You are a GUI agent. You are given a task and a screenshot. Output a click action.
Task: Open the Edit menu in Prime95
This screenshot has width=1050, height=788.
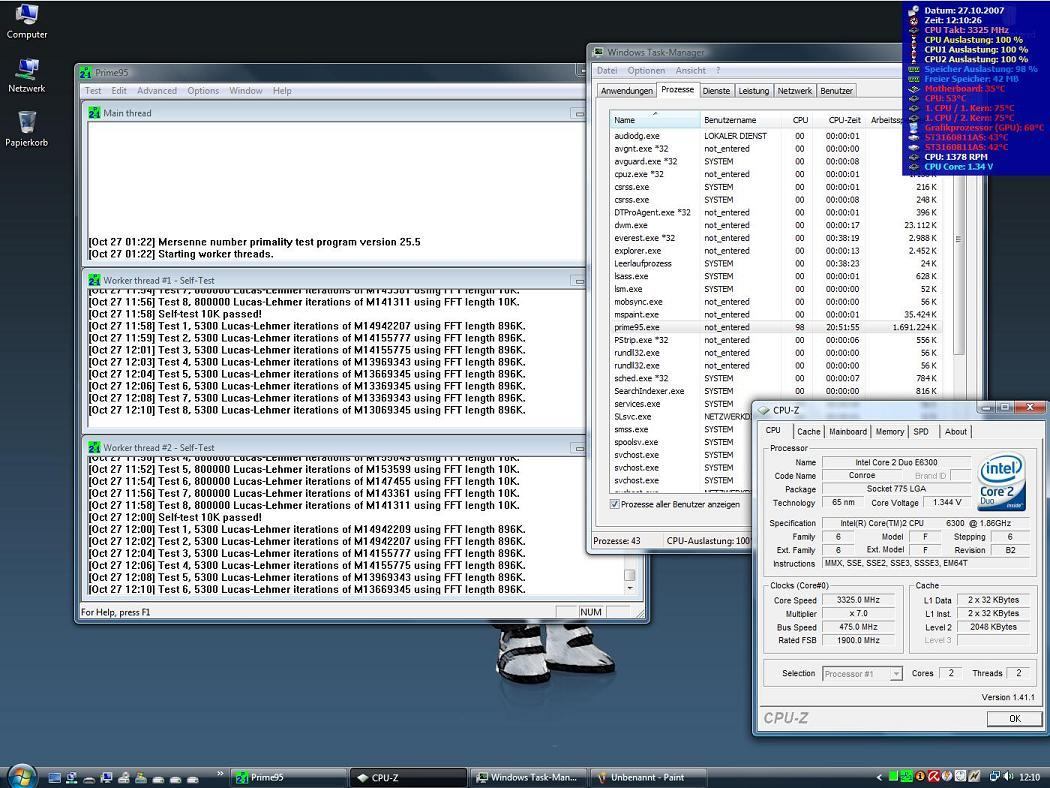(119, 90)
